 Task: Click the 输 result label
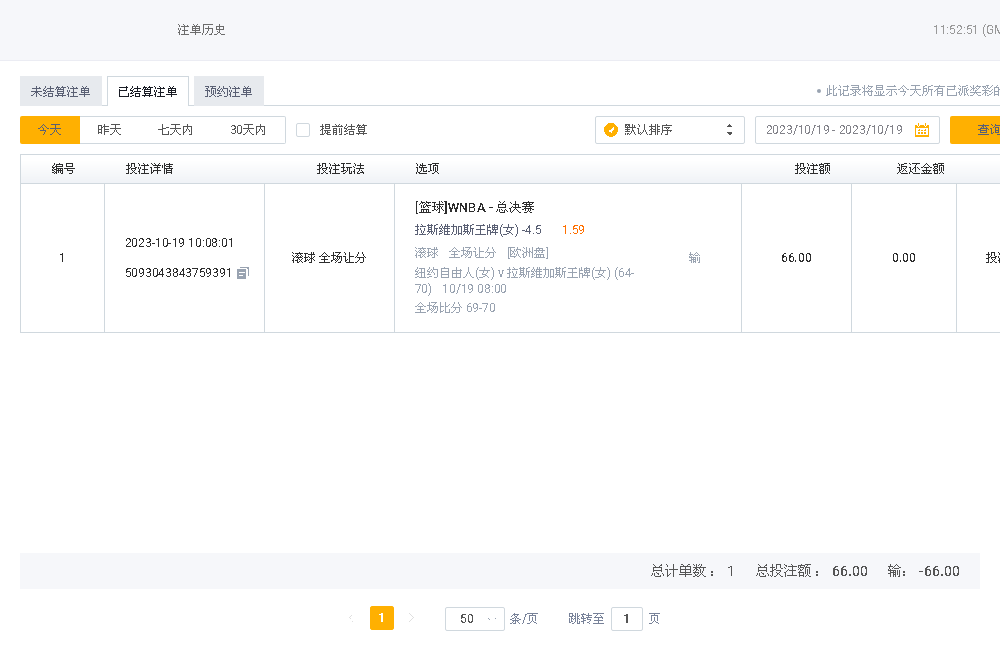pyautogui.click(x=695, y=258)
